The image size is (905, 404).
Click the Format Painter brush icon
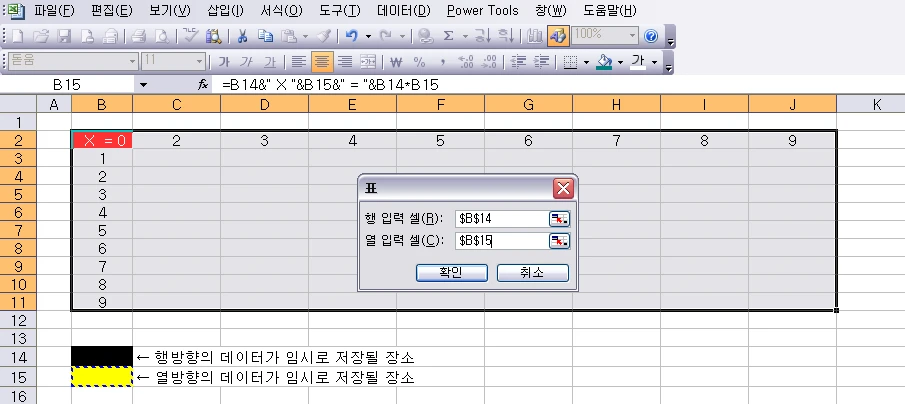323,36
